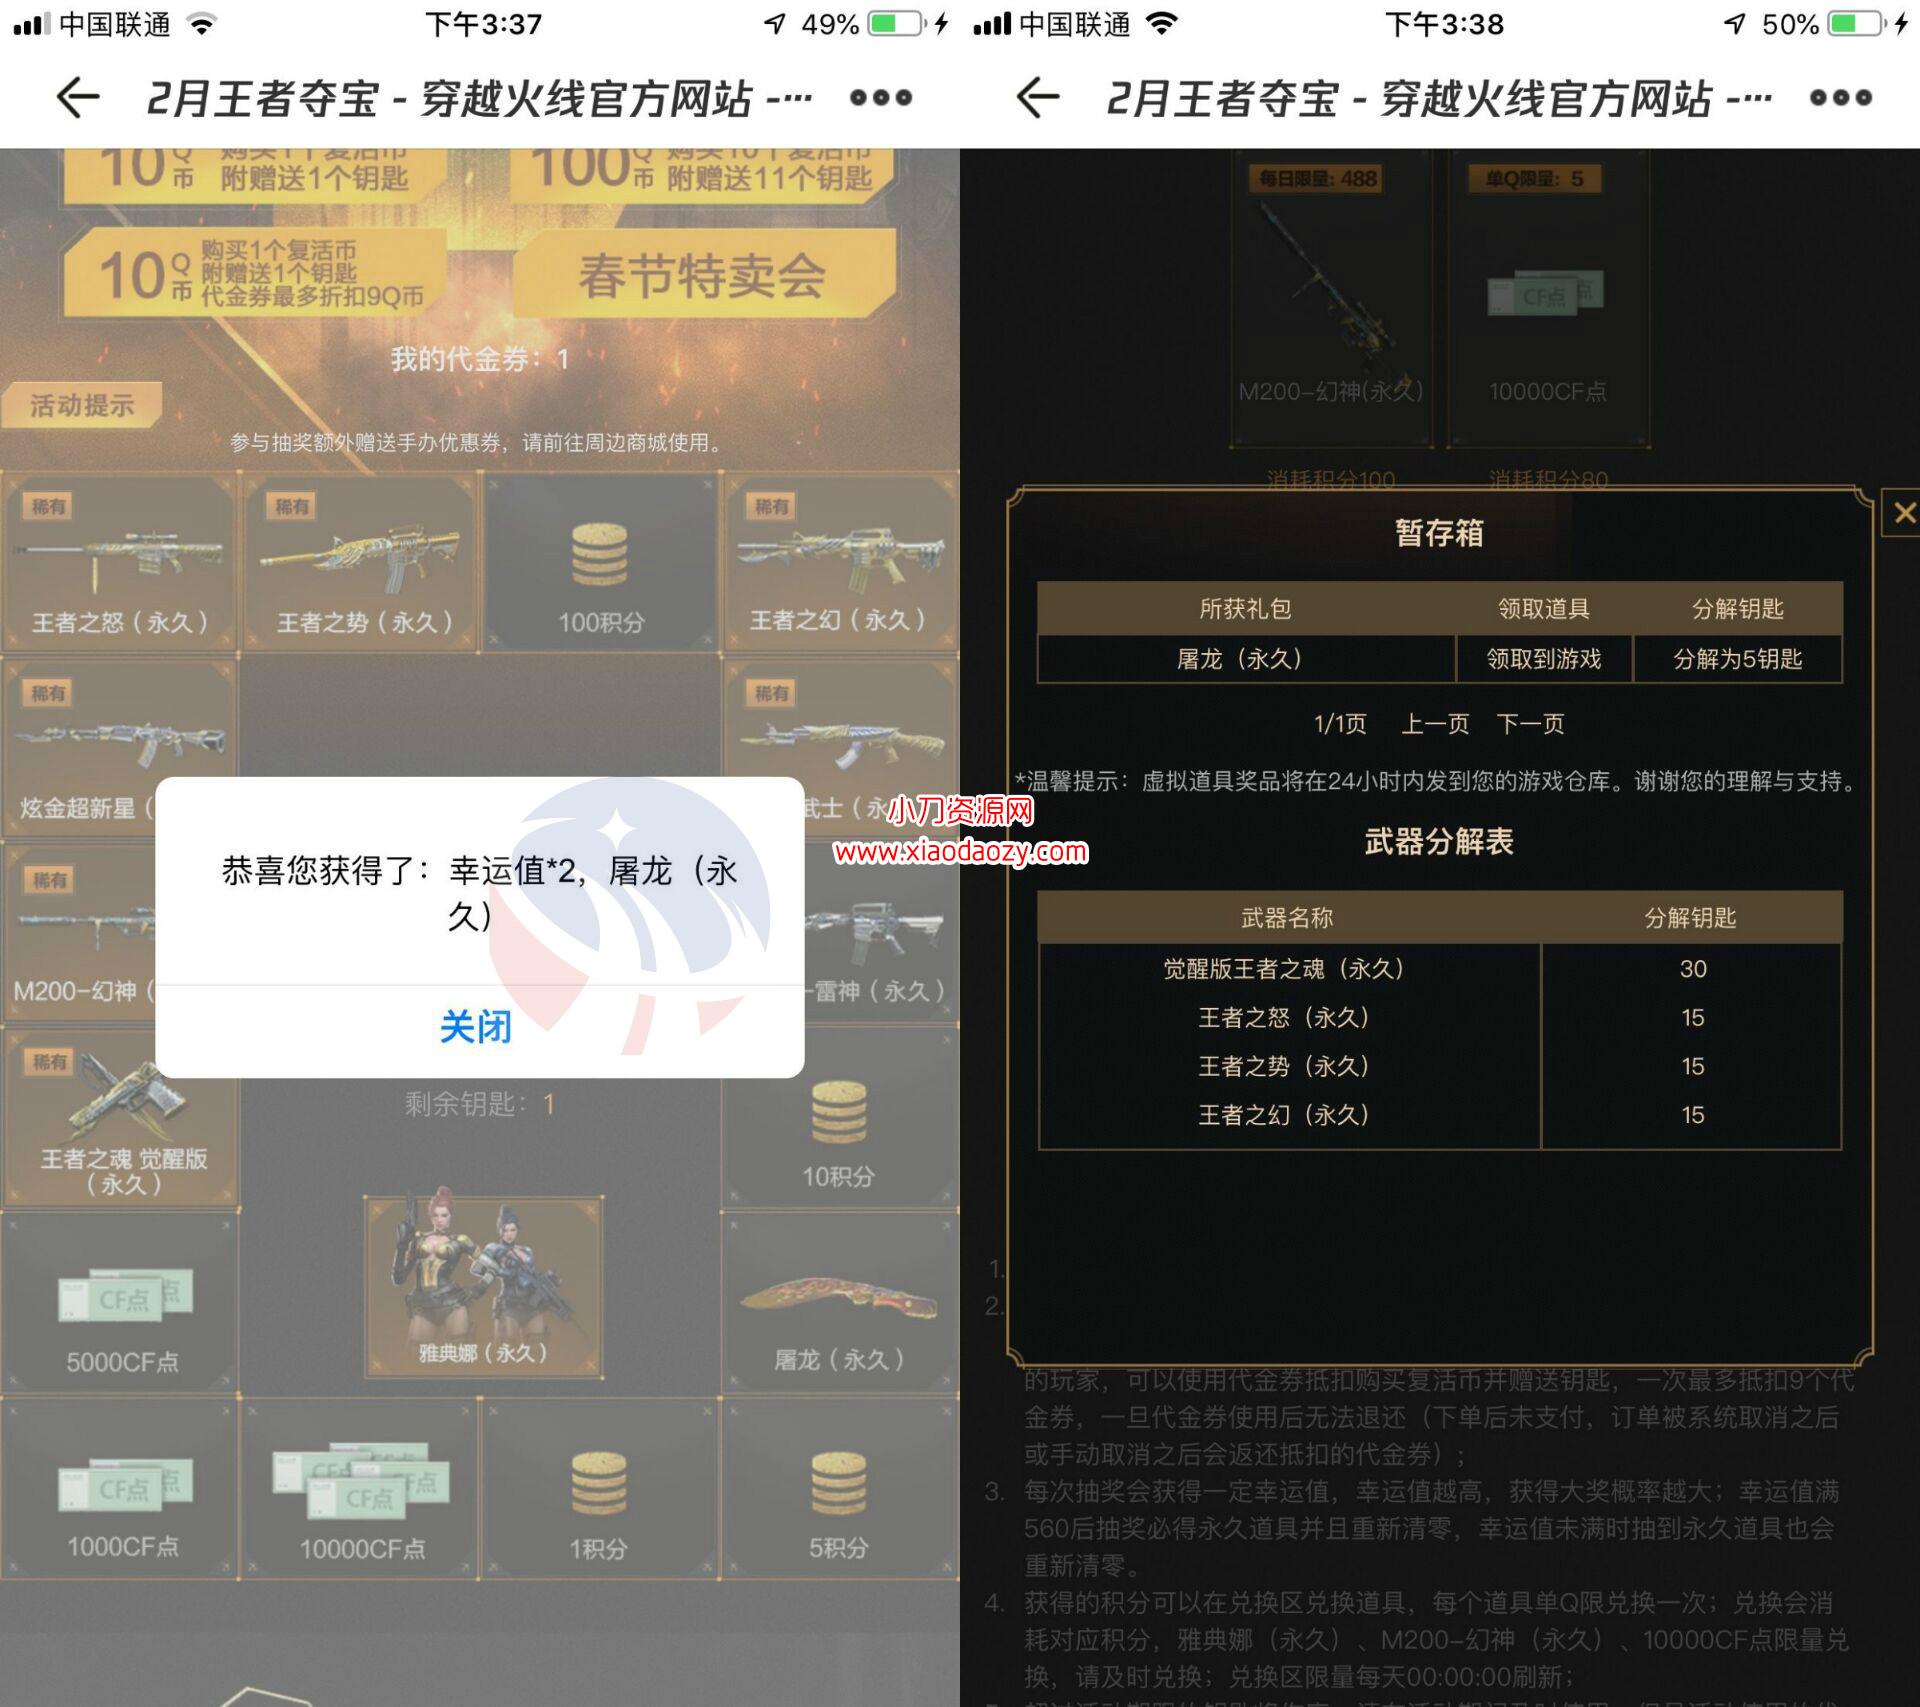The height and width of the screenshot is (1707, 1920).
Task: Tap the 暂存箱 title
Action: (1439, 533)
